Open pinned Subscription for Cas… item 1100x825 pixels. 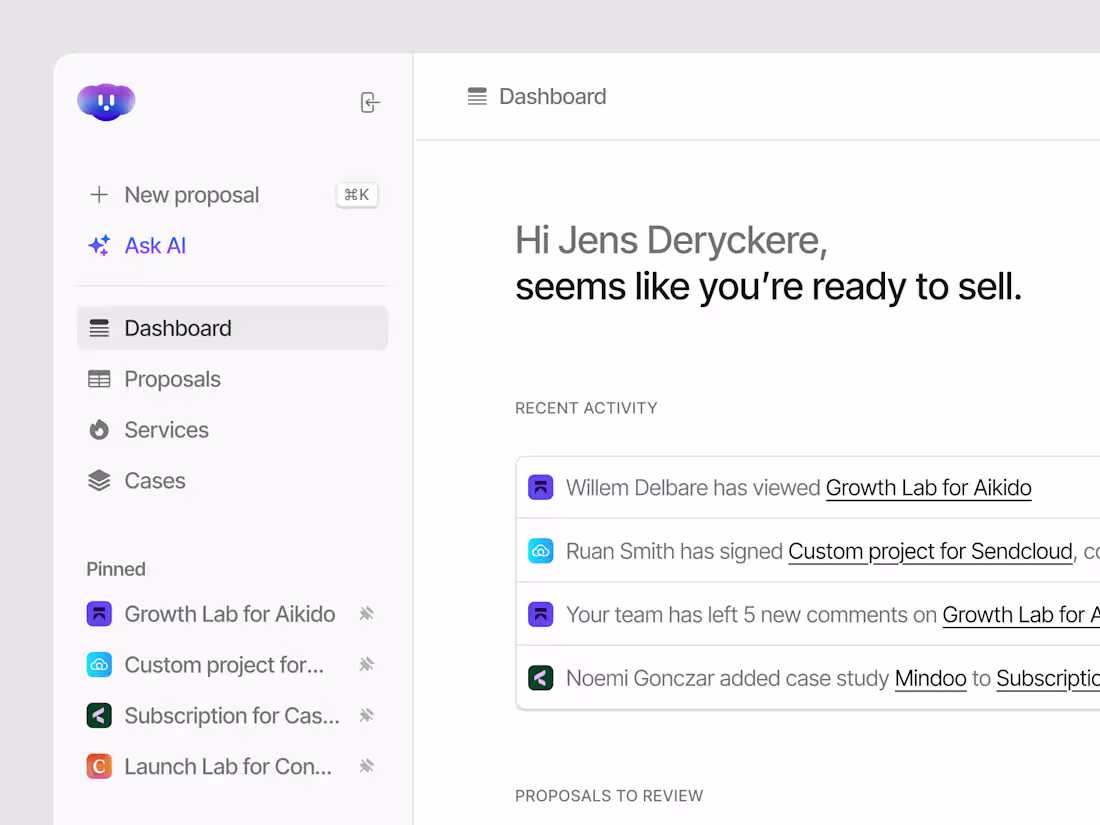pyautogui.click(x=232, y=716)
